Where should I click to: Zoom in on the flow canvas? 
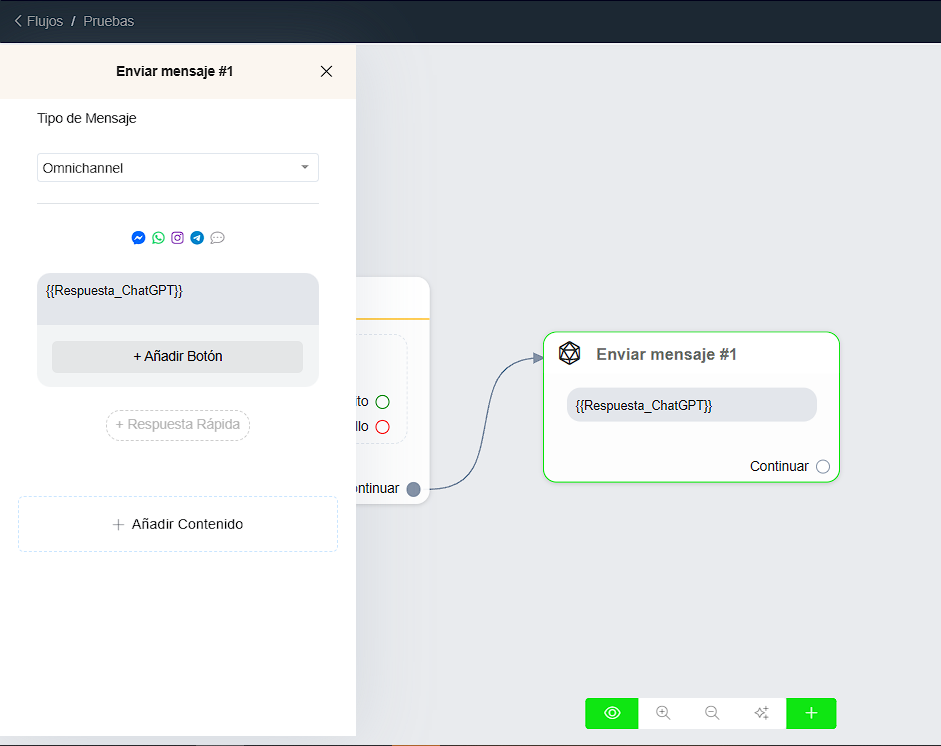(663, 713)
